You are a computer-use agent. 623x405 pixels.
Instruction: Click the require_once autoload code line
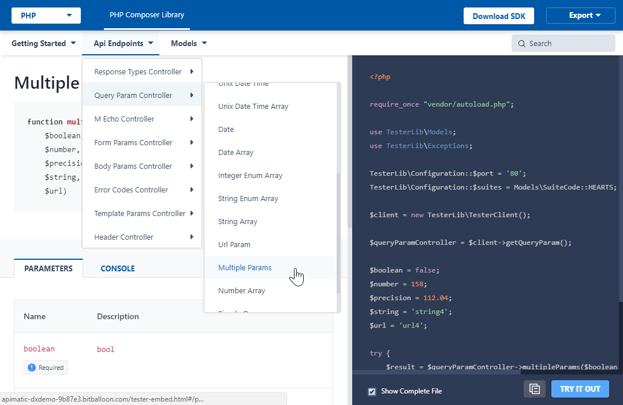441,105
